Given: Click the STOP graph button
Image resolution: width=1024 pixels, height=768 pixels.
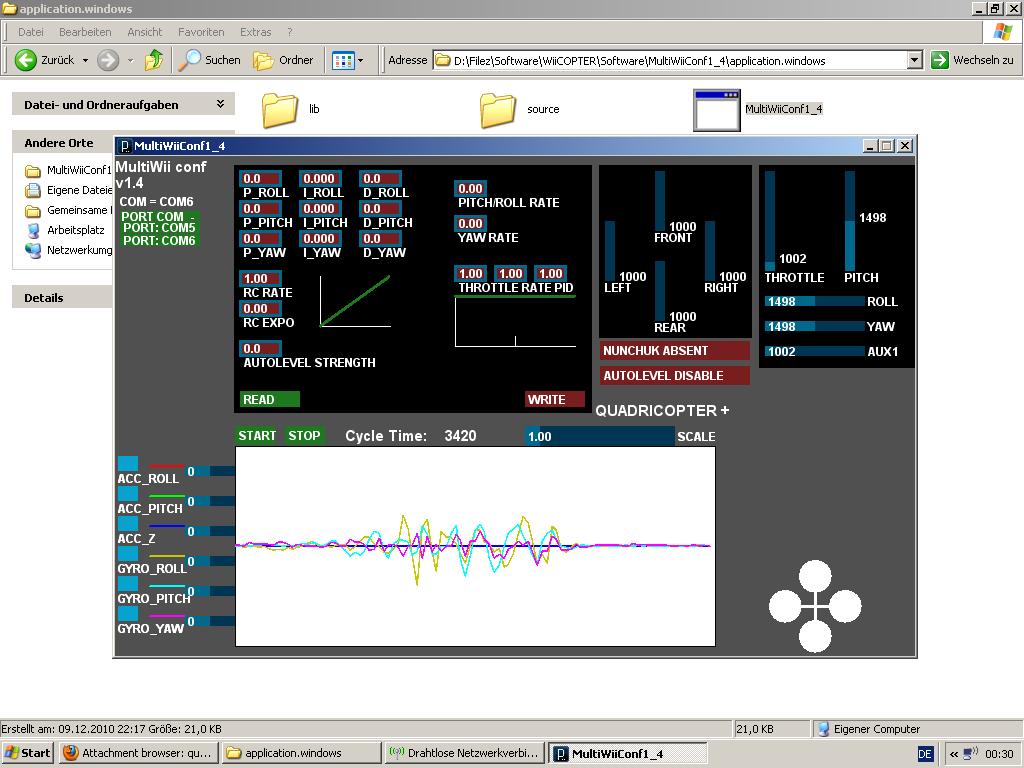Looking at the screenshot, I should 304,436.
